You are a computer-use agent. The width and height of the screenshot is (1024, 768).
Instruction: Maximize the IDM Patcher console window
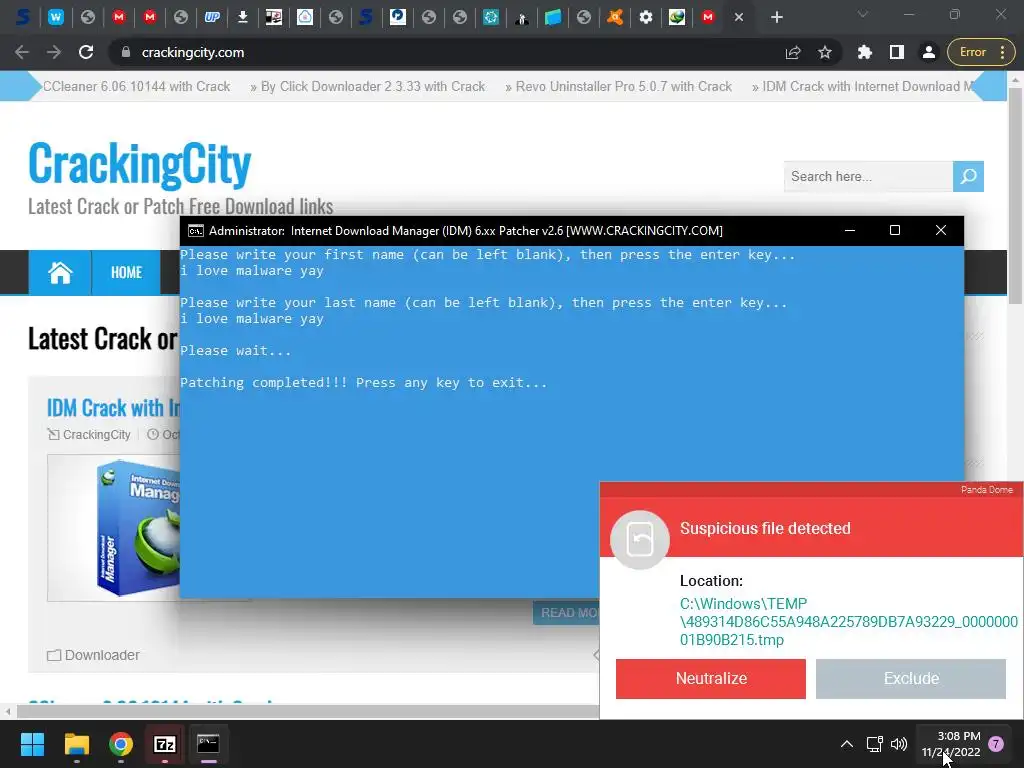pyautogui.click(x=895, y=230)
